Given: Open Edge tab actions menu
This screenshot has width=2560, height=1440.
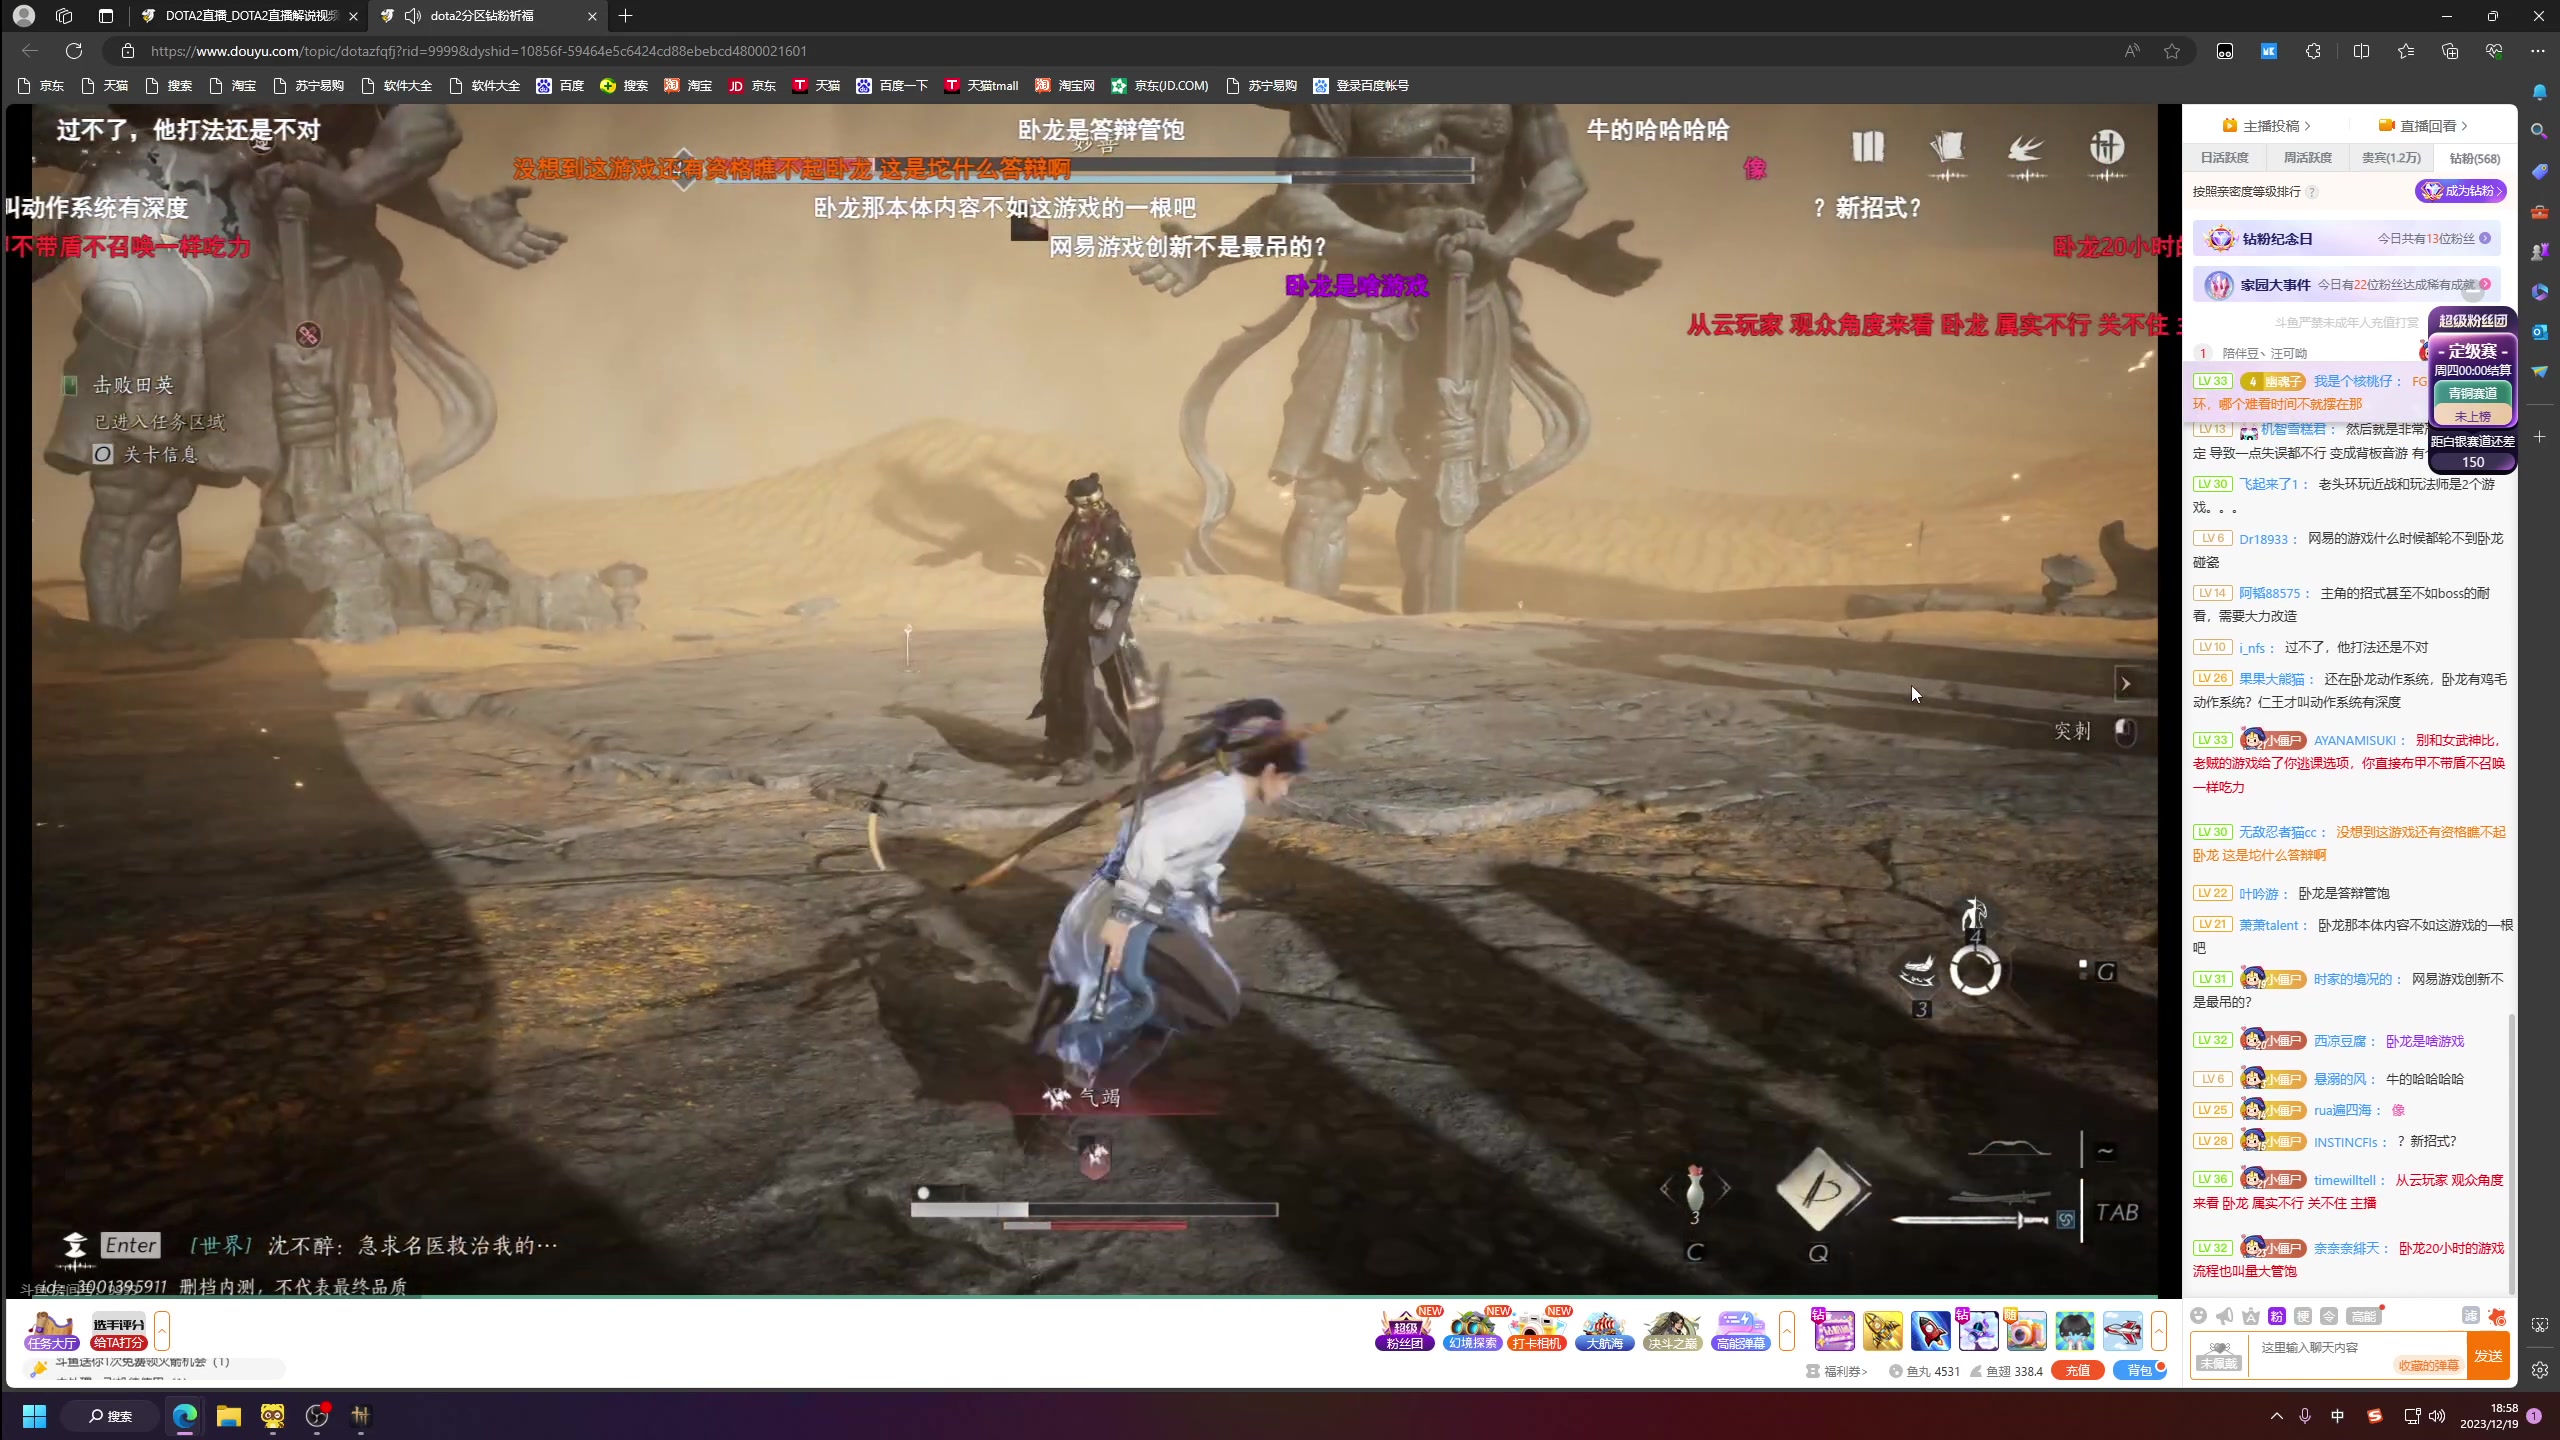Looking at the screenshot, I should (106, 16).
